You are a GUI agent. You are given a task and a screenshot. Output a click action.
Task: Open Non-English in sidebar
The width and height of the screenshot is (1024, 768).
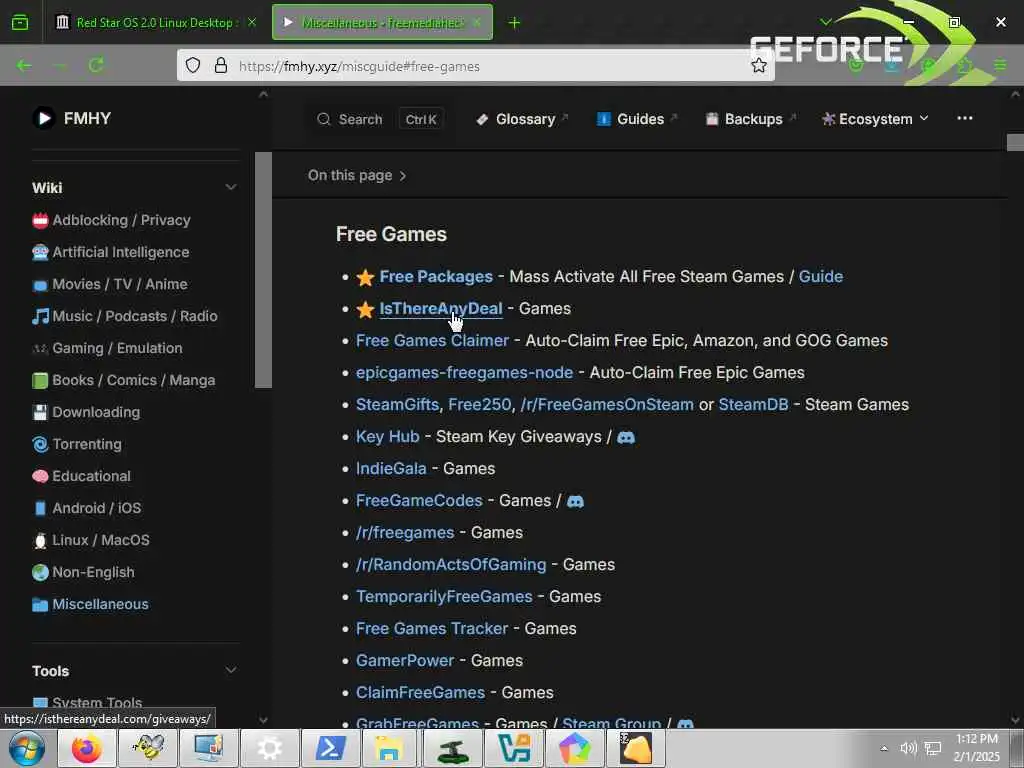pyautogui.click(x=84, y=572)
